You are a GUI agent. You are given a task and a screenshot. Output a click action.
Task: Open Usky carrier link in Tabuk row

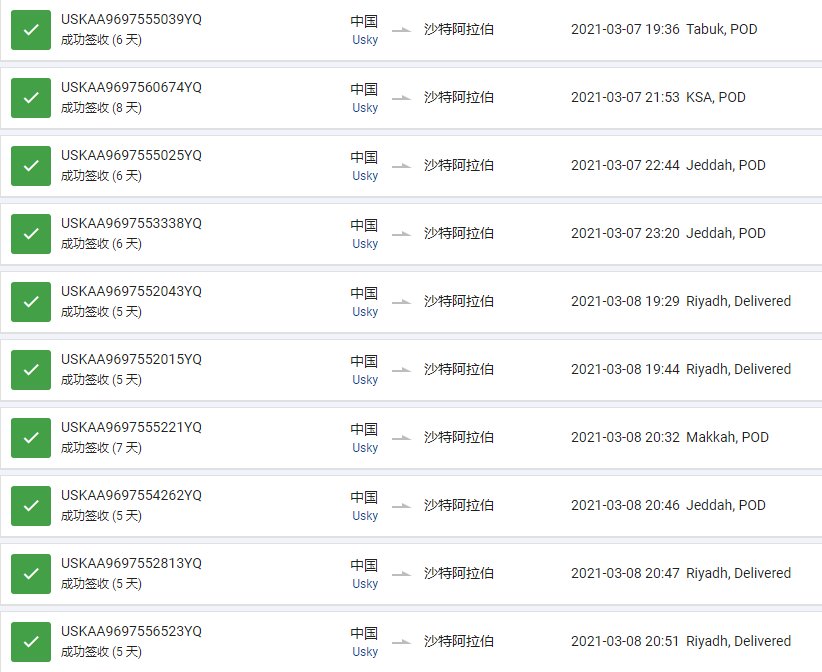365,40
